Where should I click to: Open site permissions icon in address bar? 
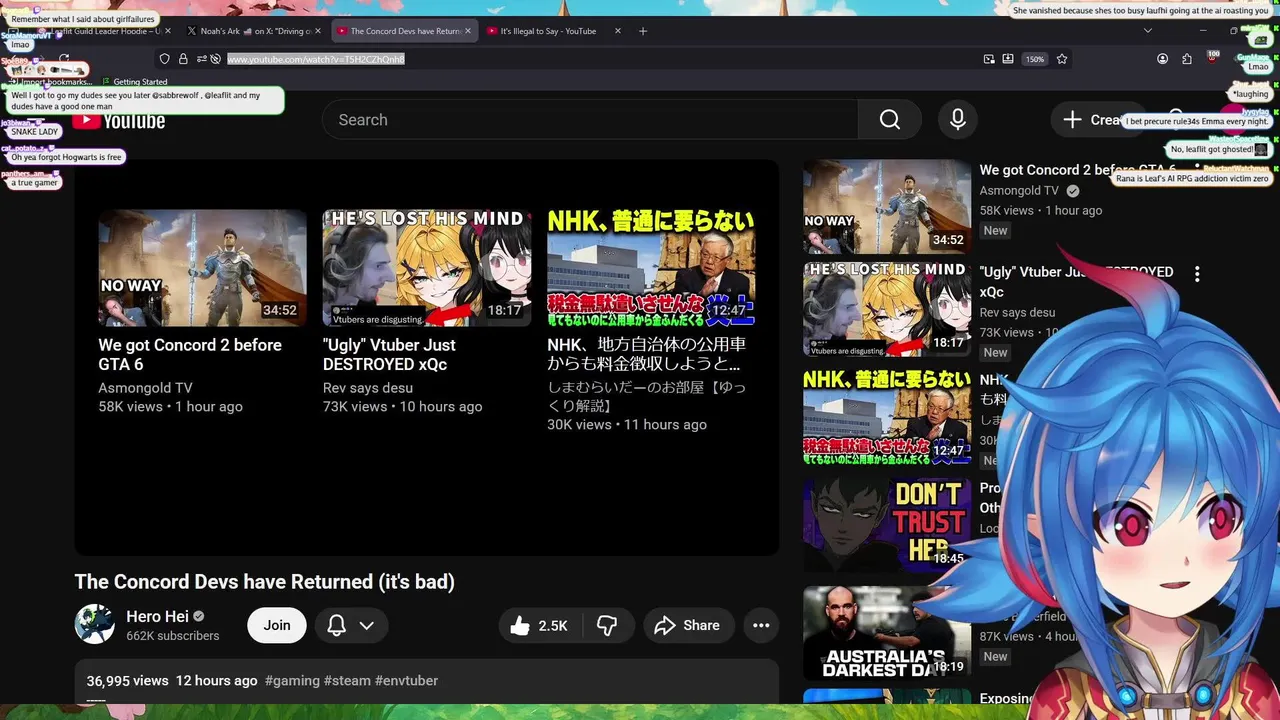201,59
